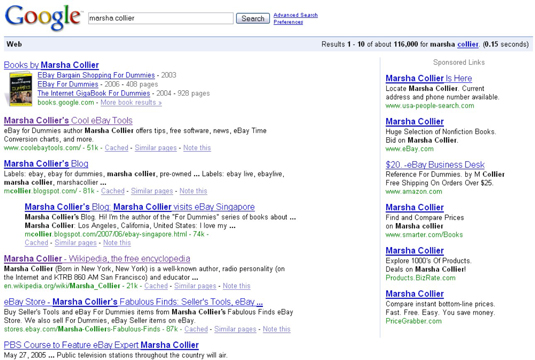This screenshot has height=360, width=535.
Task: Click the Search button
Action: pyautogui.click(x=253, y=18)
